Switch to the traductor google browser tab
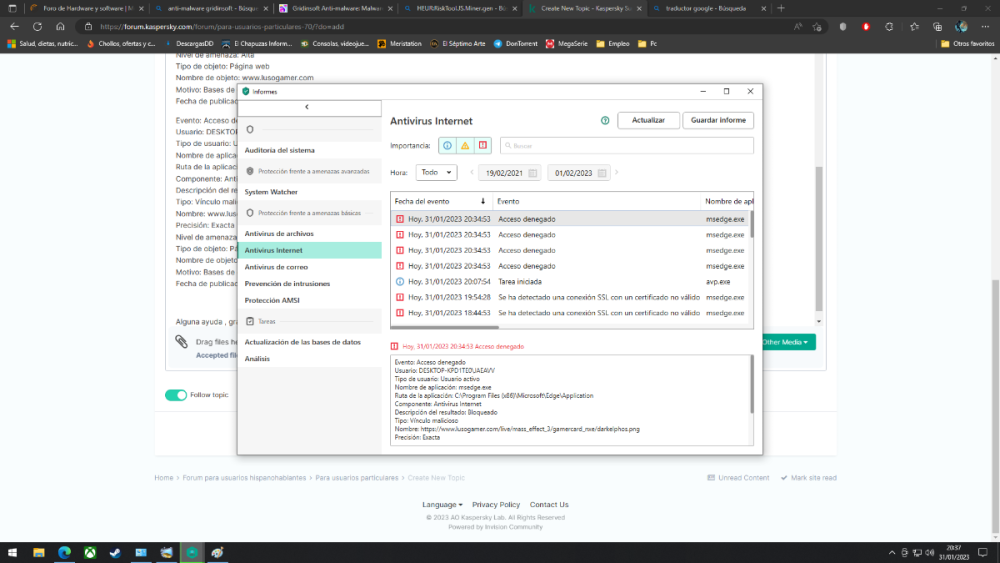1000x563 pixels. (x=708, y=8)
